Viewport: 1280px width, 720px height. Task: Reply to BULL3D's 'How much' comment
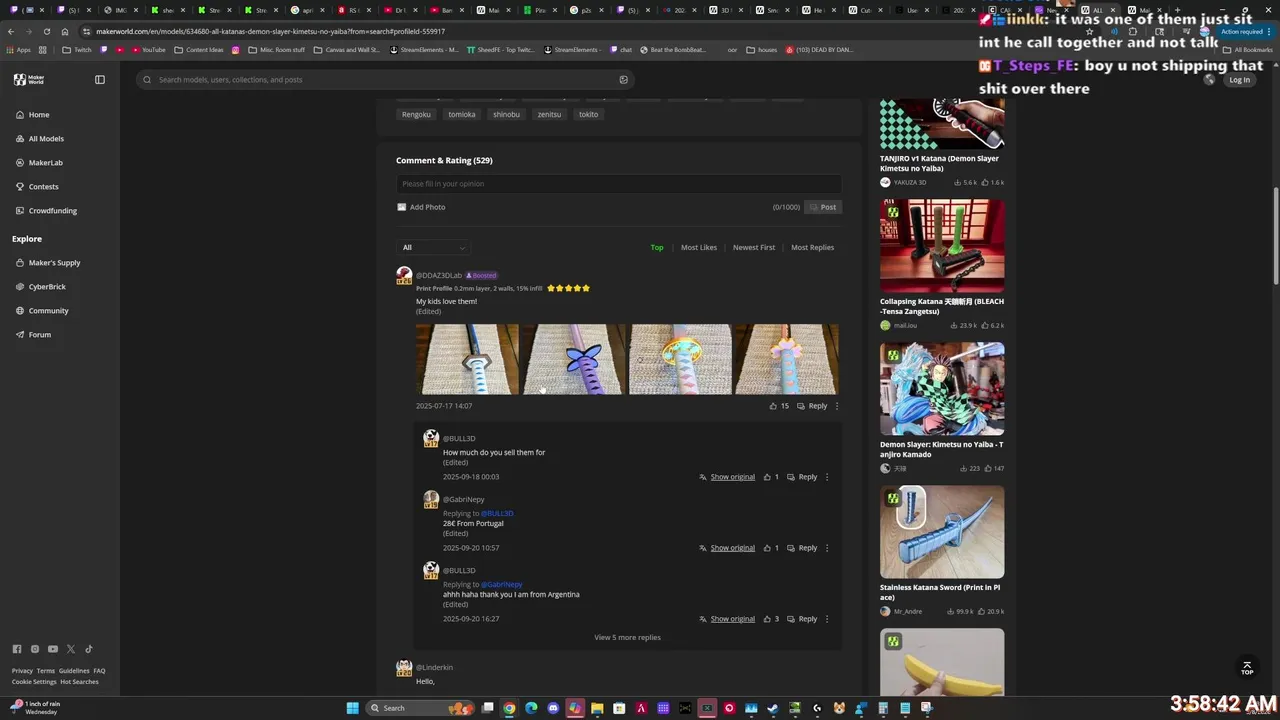coord(802,477)
